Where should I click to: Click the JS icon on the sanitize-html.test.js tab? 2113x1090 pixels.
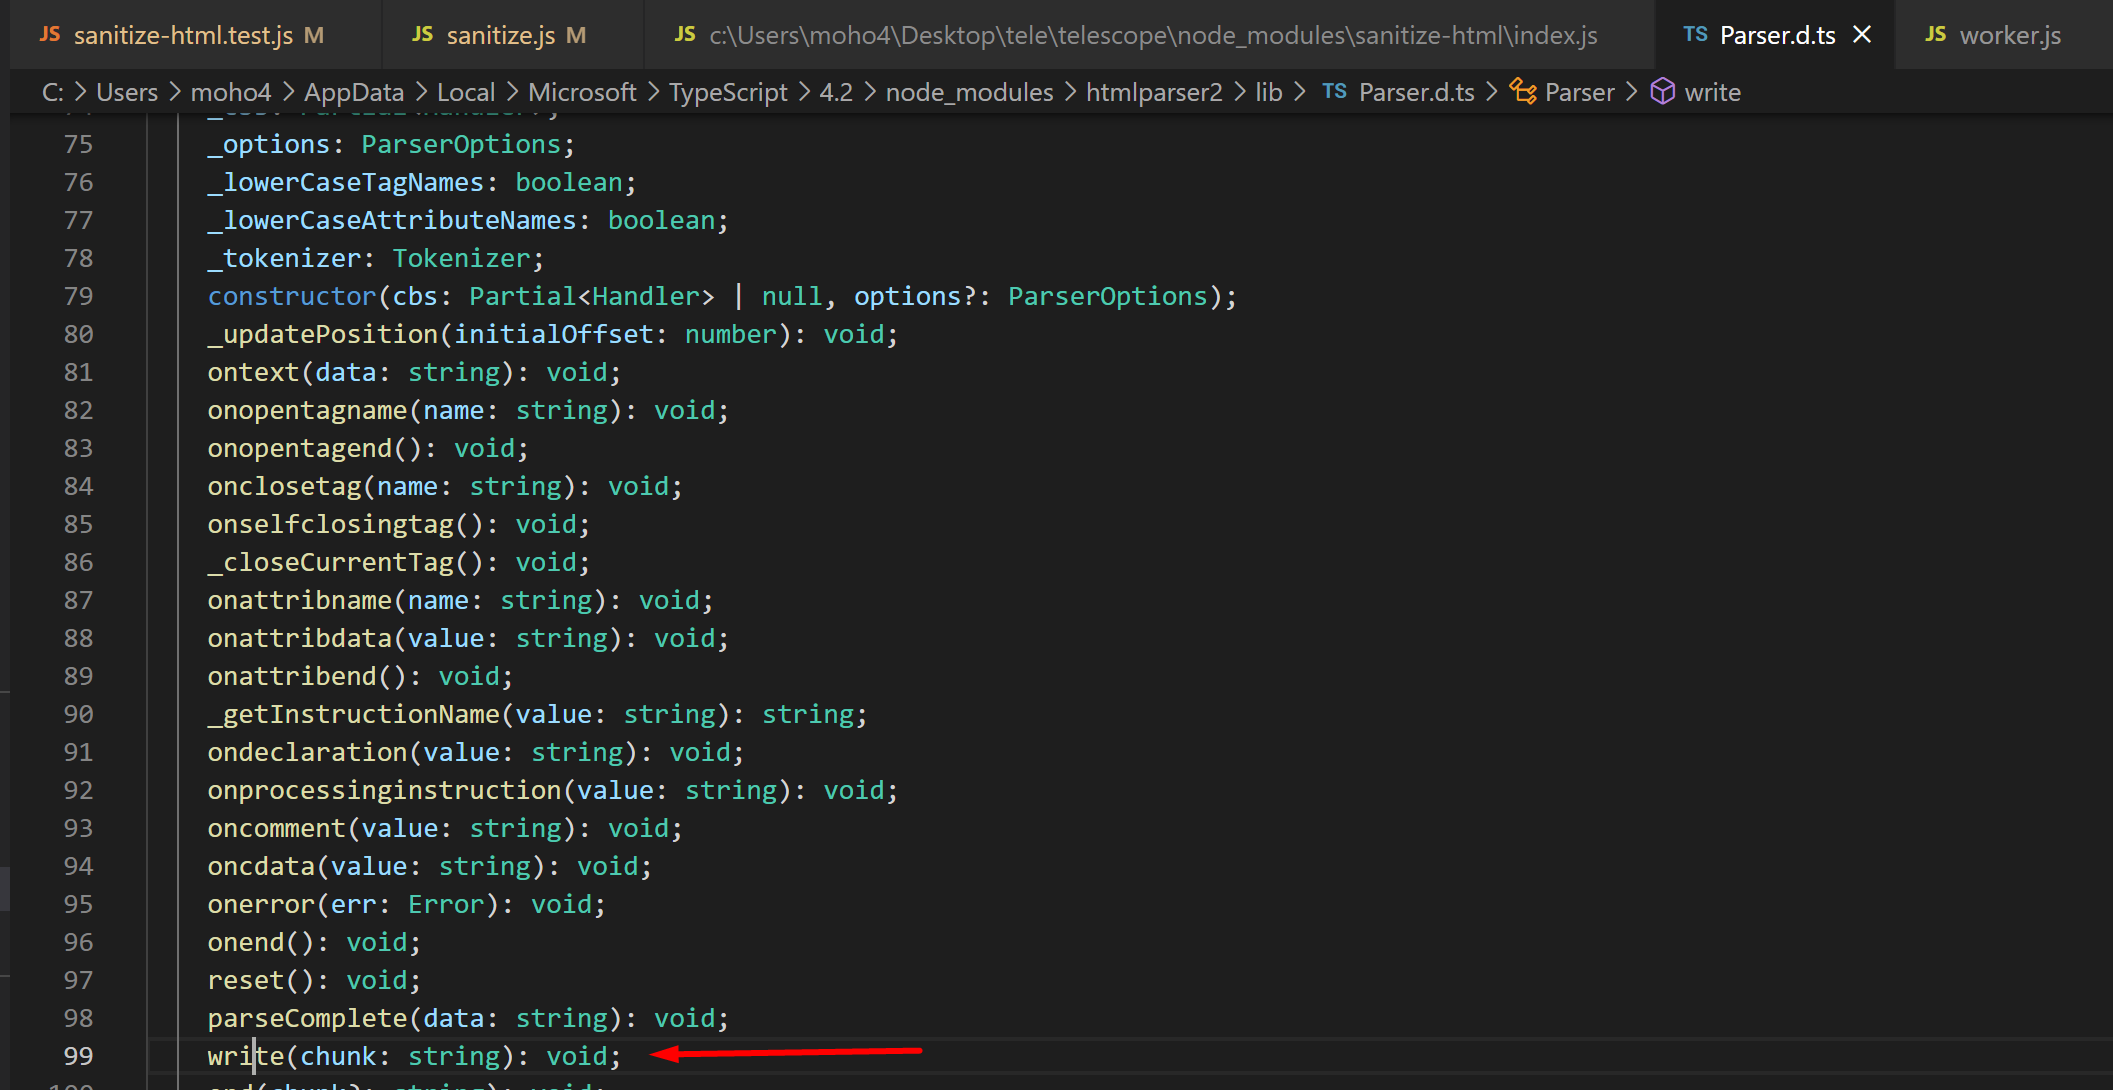(49, 34)
